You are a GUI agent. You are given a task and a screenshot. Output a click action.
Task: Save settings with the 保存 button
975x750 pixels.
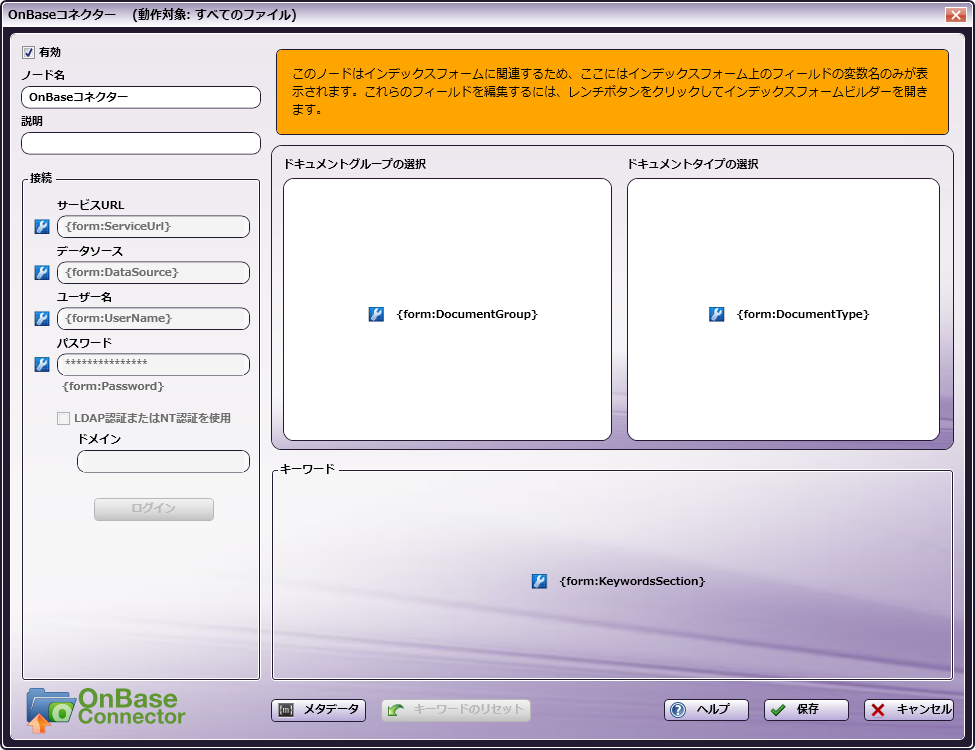(806, 710)
